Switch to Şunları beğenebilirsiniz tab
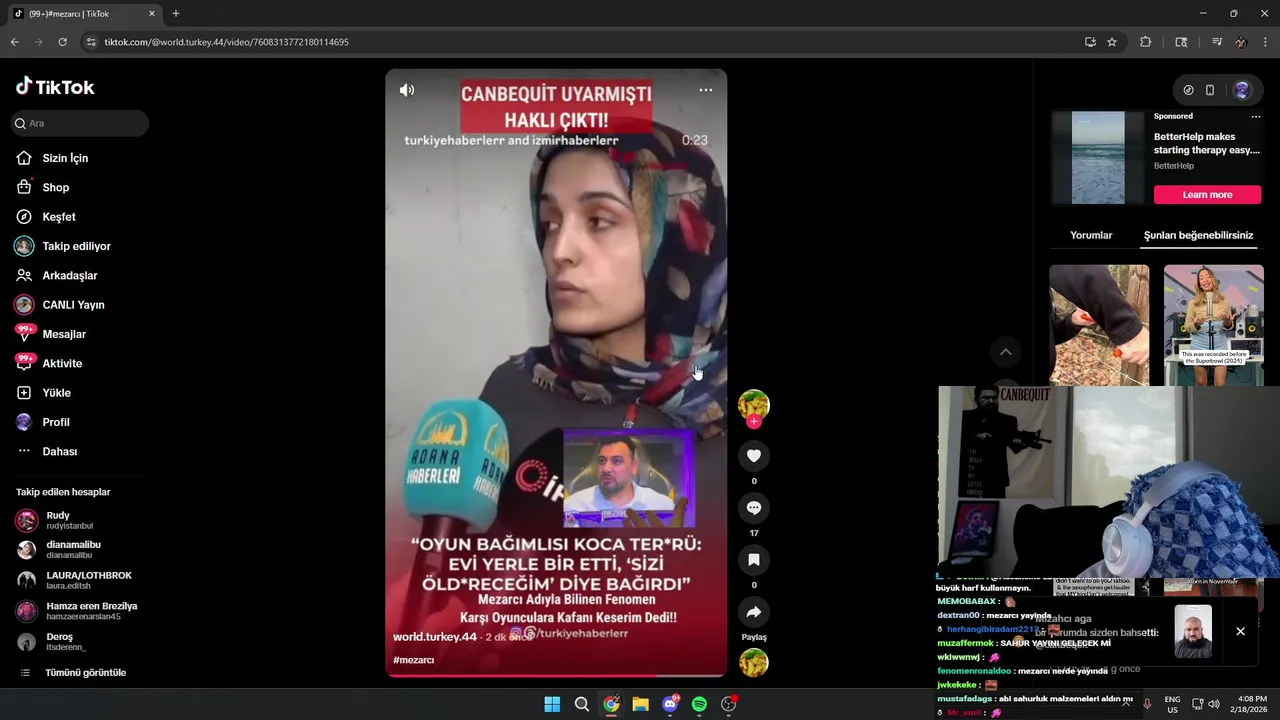 (1198, 235)
